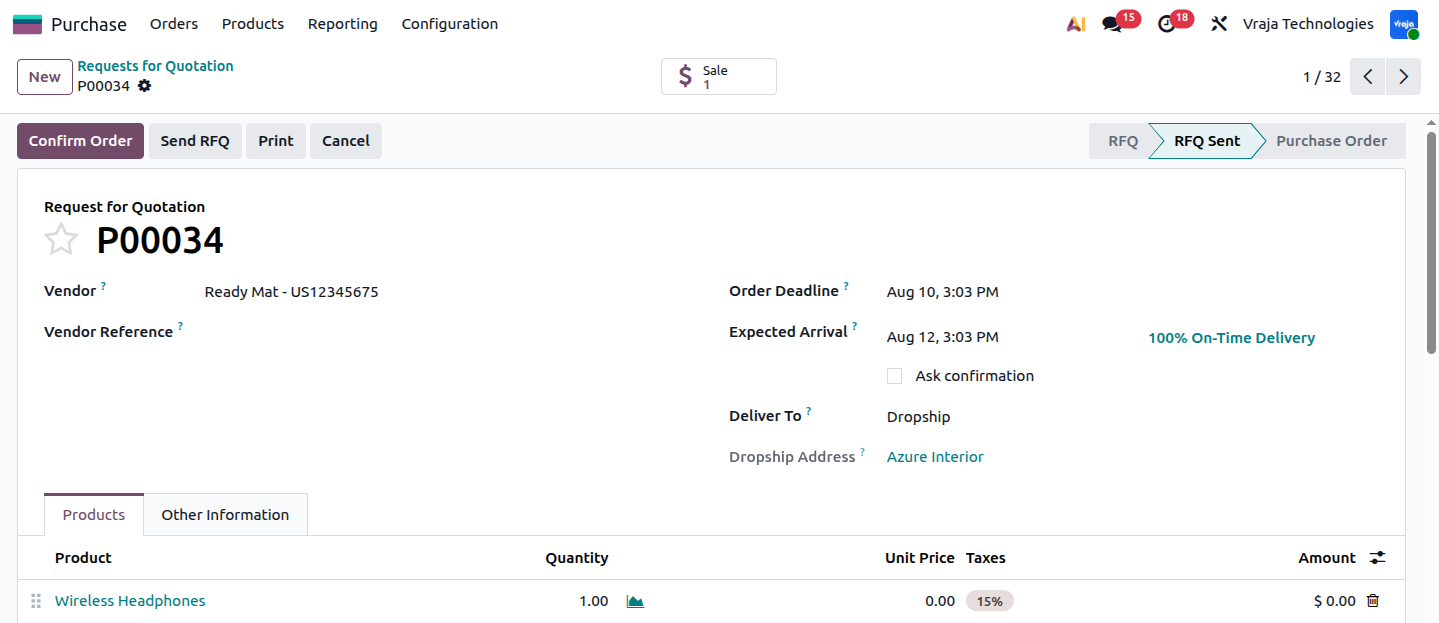Open the Reporting menu
Image resolution: width=1439 pixels, height=623 pixels.
pyautogui.click(x=343, y=24)
